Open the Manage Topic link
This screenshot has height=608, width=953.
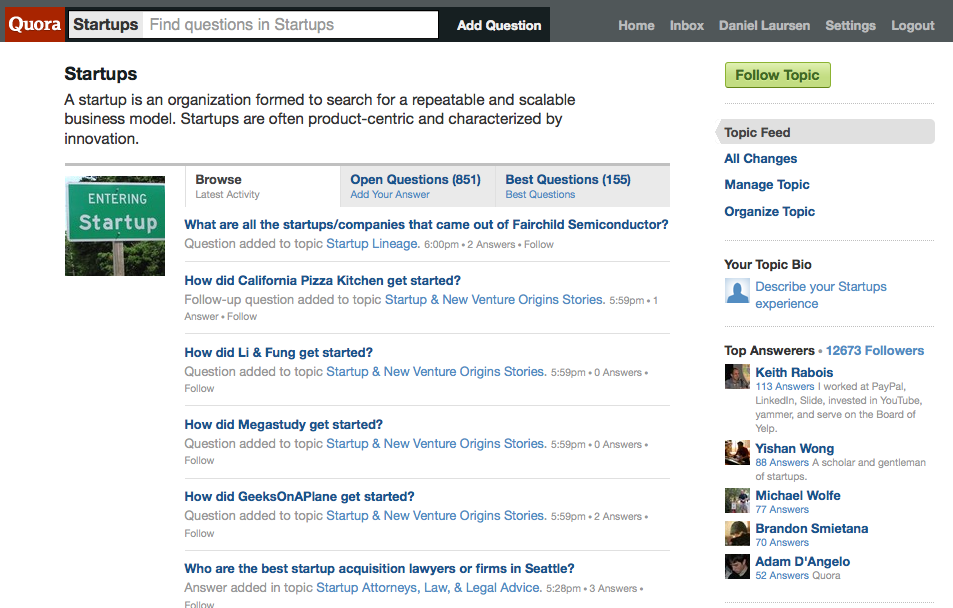click(767, 184)
